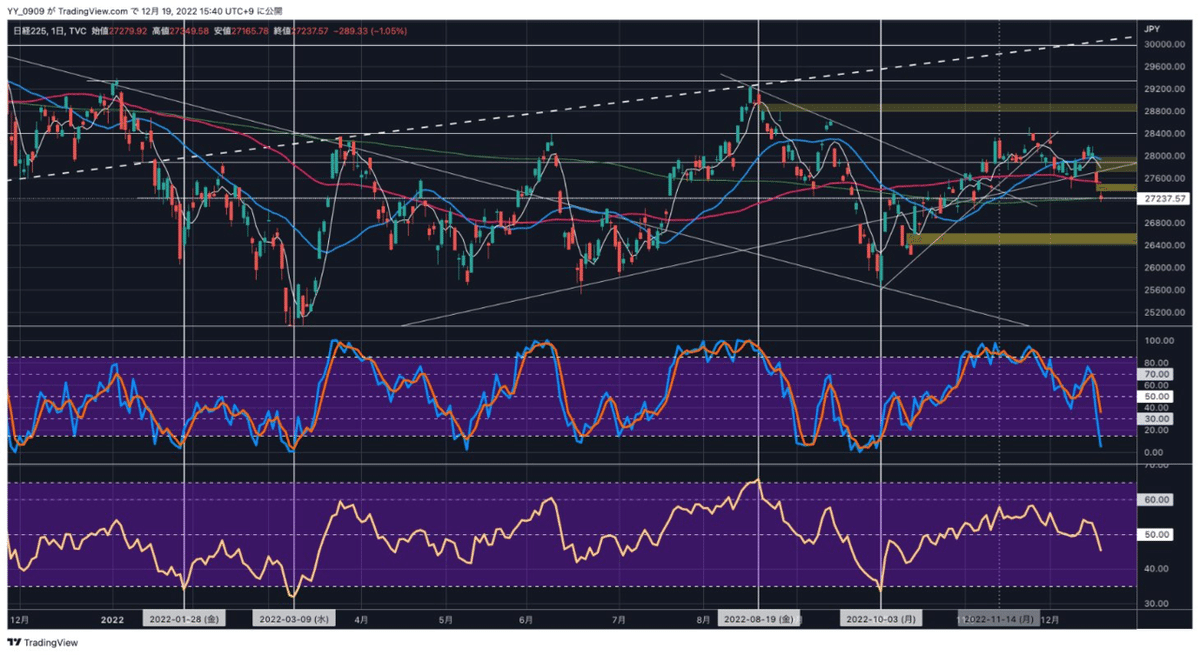This screenshot has width=1200, height=655.
Task: Select the 2022-01-28 (金) date marker
Action: pos(185,619)
